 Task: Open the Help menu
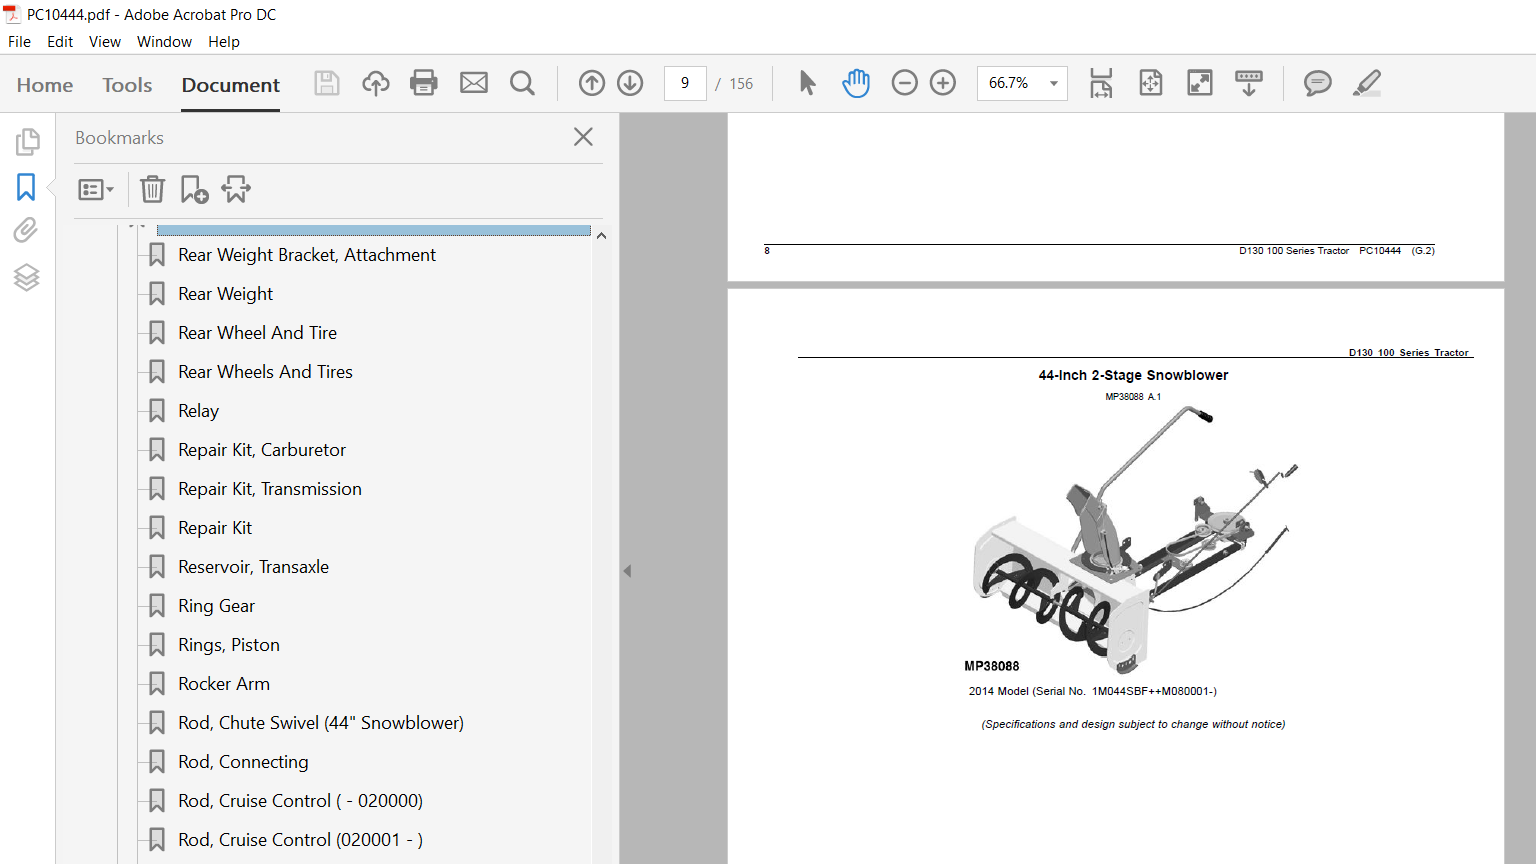224,42
